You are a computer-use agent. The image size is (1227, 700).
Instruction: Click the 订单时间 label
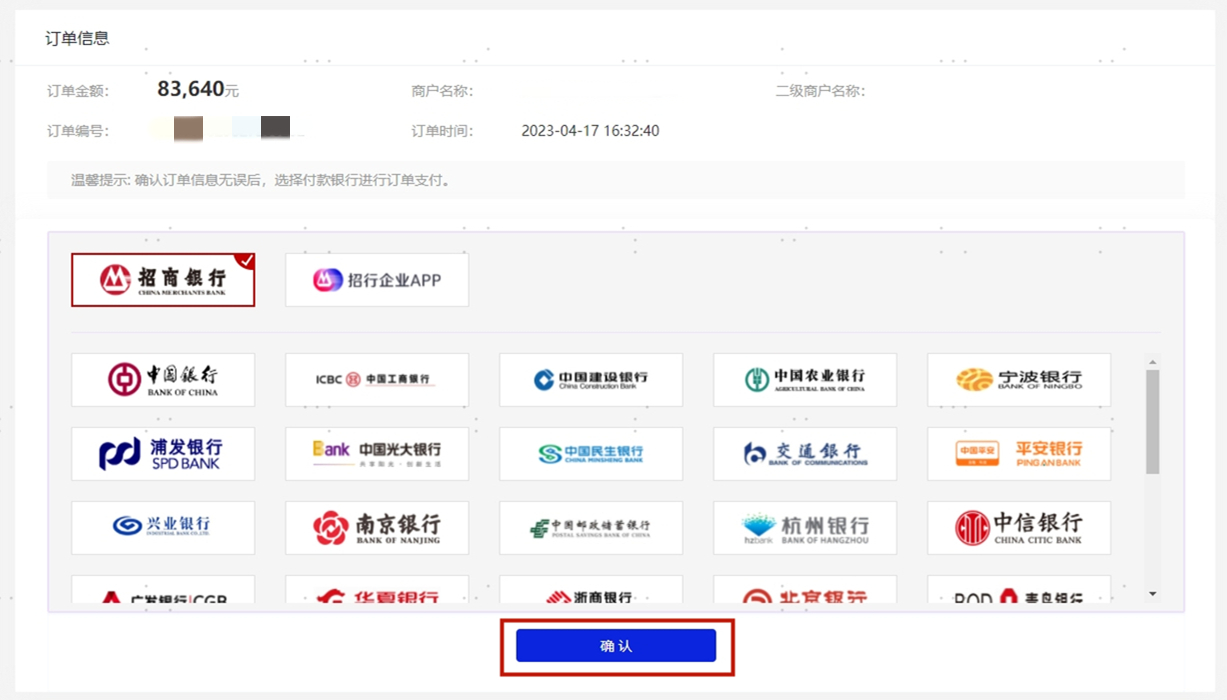click(x=442, y=131)
